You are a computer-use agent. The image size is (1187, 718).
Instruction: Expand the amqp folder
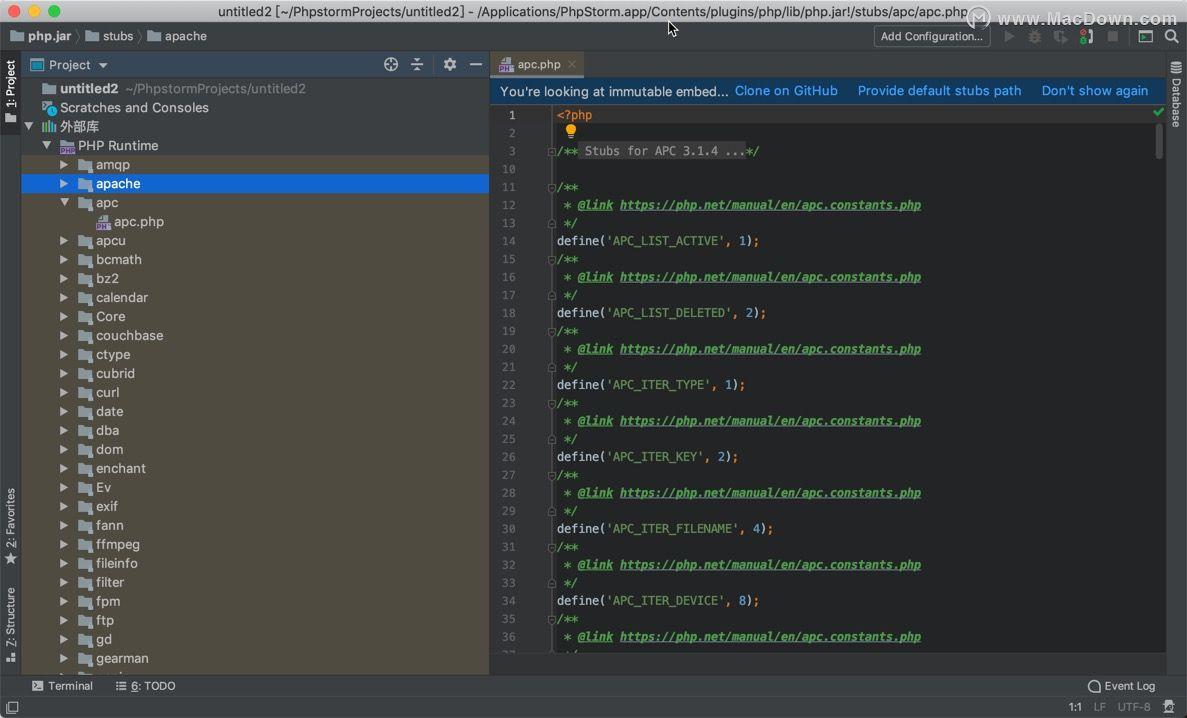(x=64, y=164)
